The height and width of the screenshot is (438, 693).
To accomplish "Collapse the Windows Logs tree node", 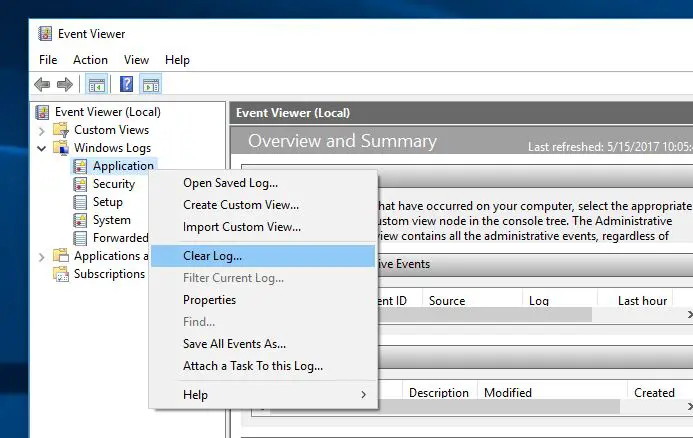I will 41,148.
